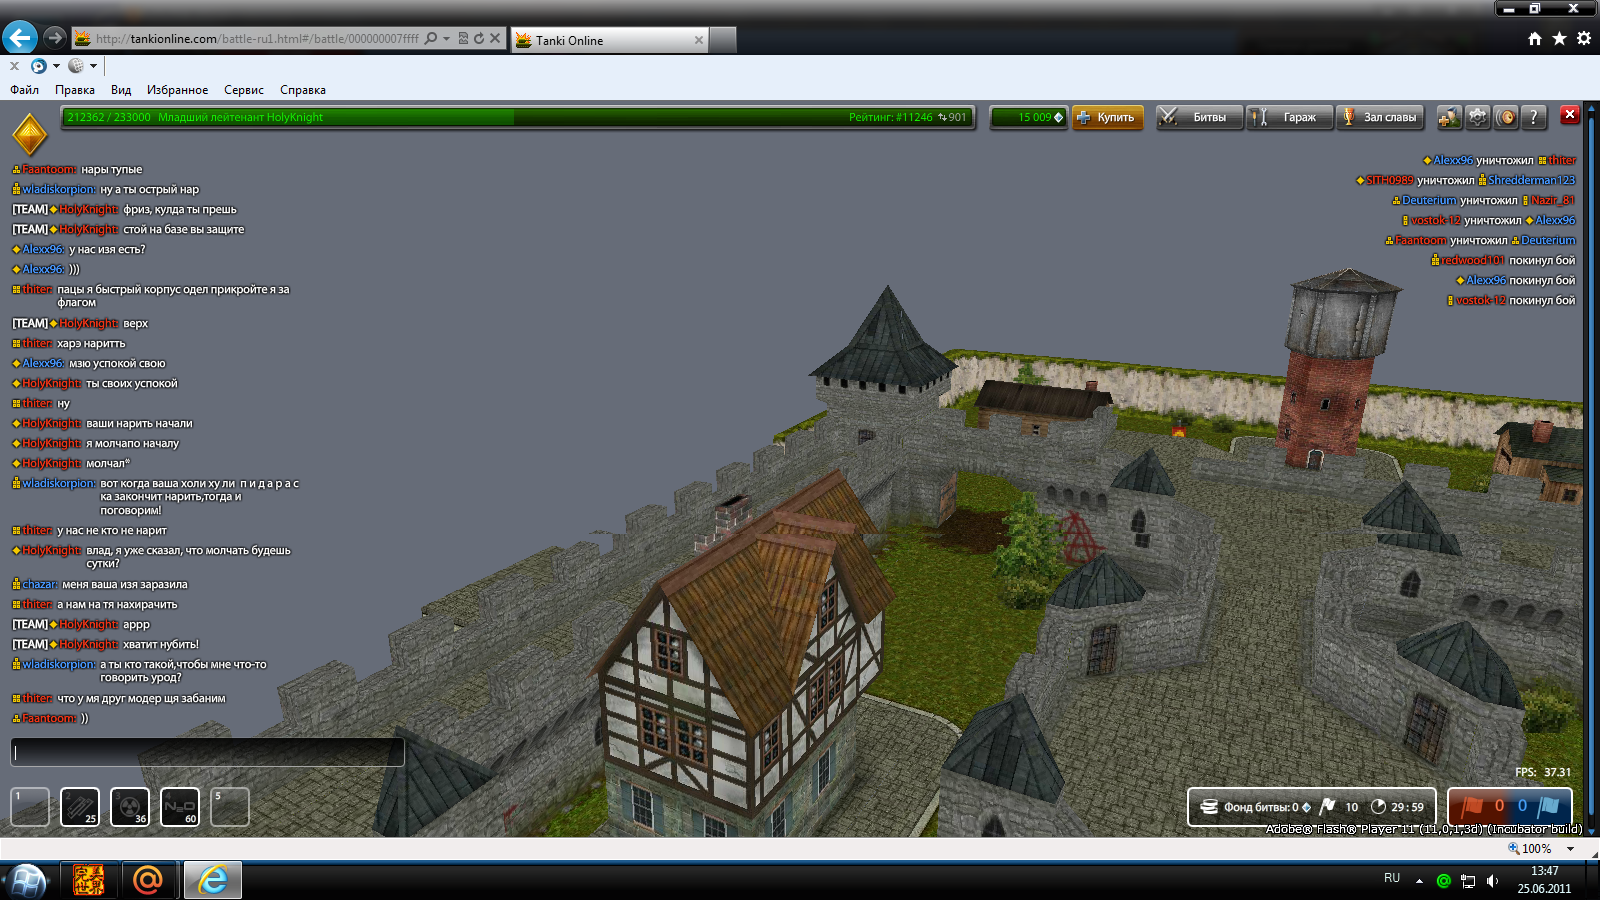Click Купить to buy crystals

coord(1107,117)
